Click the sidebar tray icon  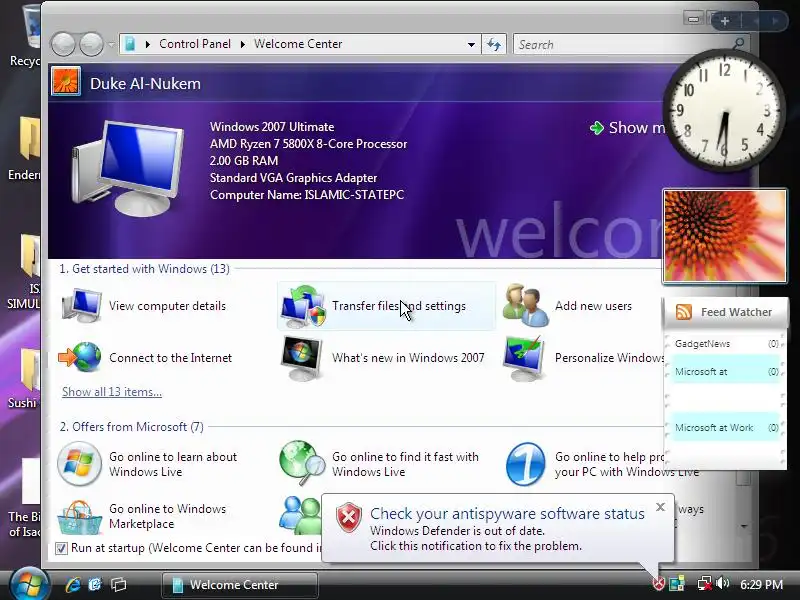click(x=677, y=584)
